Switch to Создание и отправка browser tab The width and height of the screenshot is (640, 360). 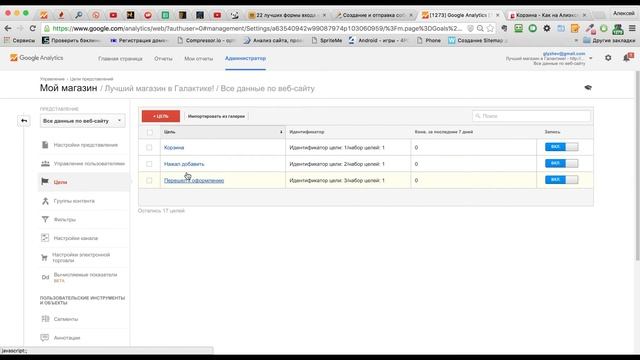373,15
